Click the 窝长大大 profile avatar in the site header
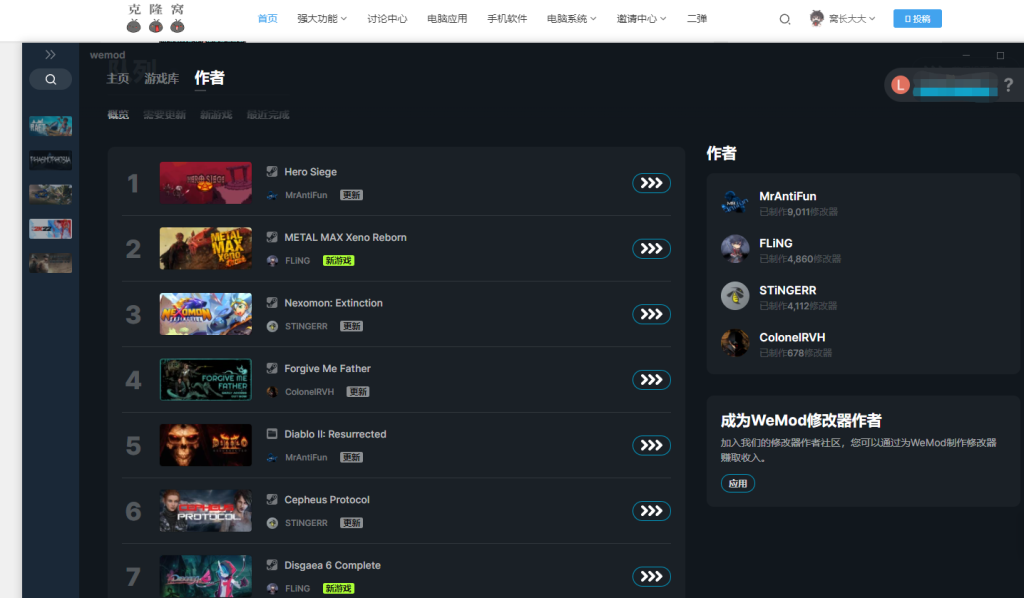Screen dimensions: 1024x598 click(x=816, y=18)
